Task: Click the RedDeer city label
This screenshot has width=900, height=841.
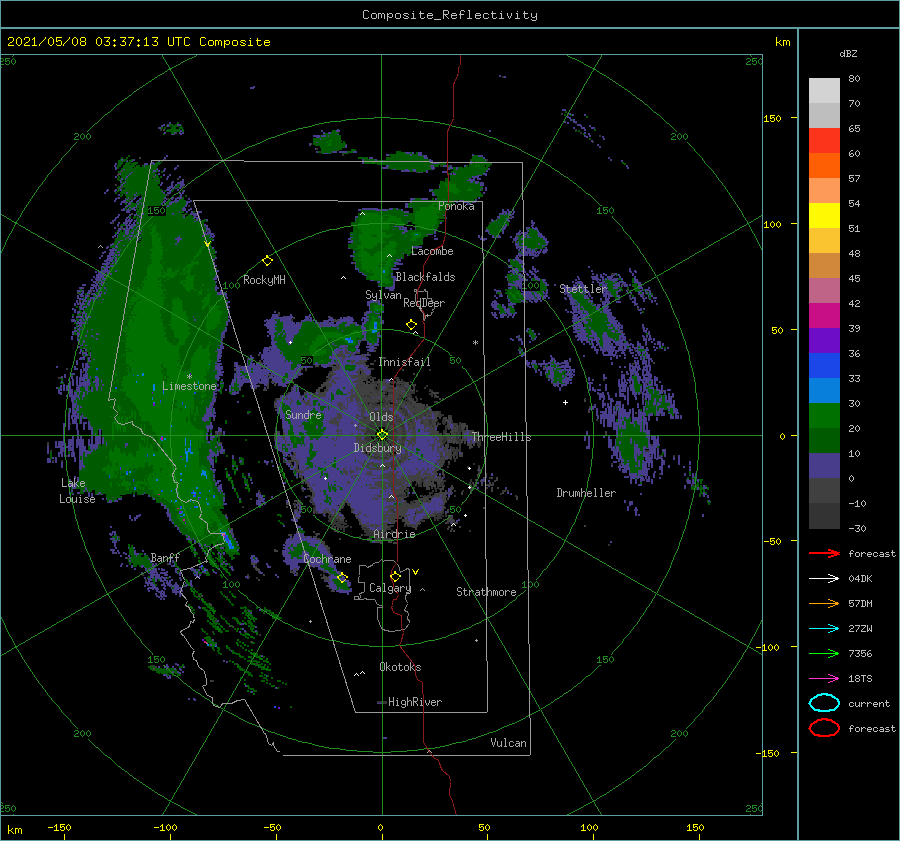Action: coord(424,303)
